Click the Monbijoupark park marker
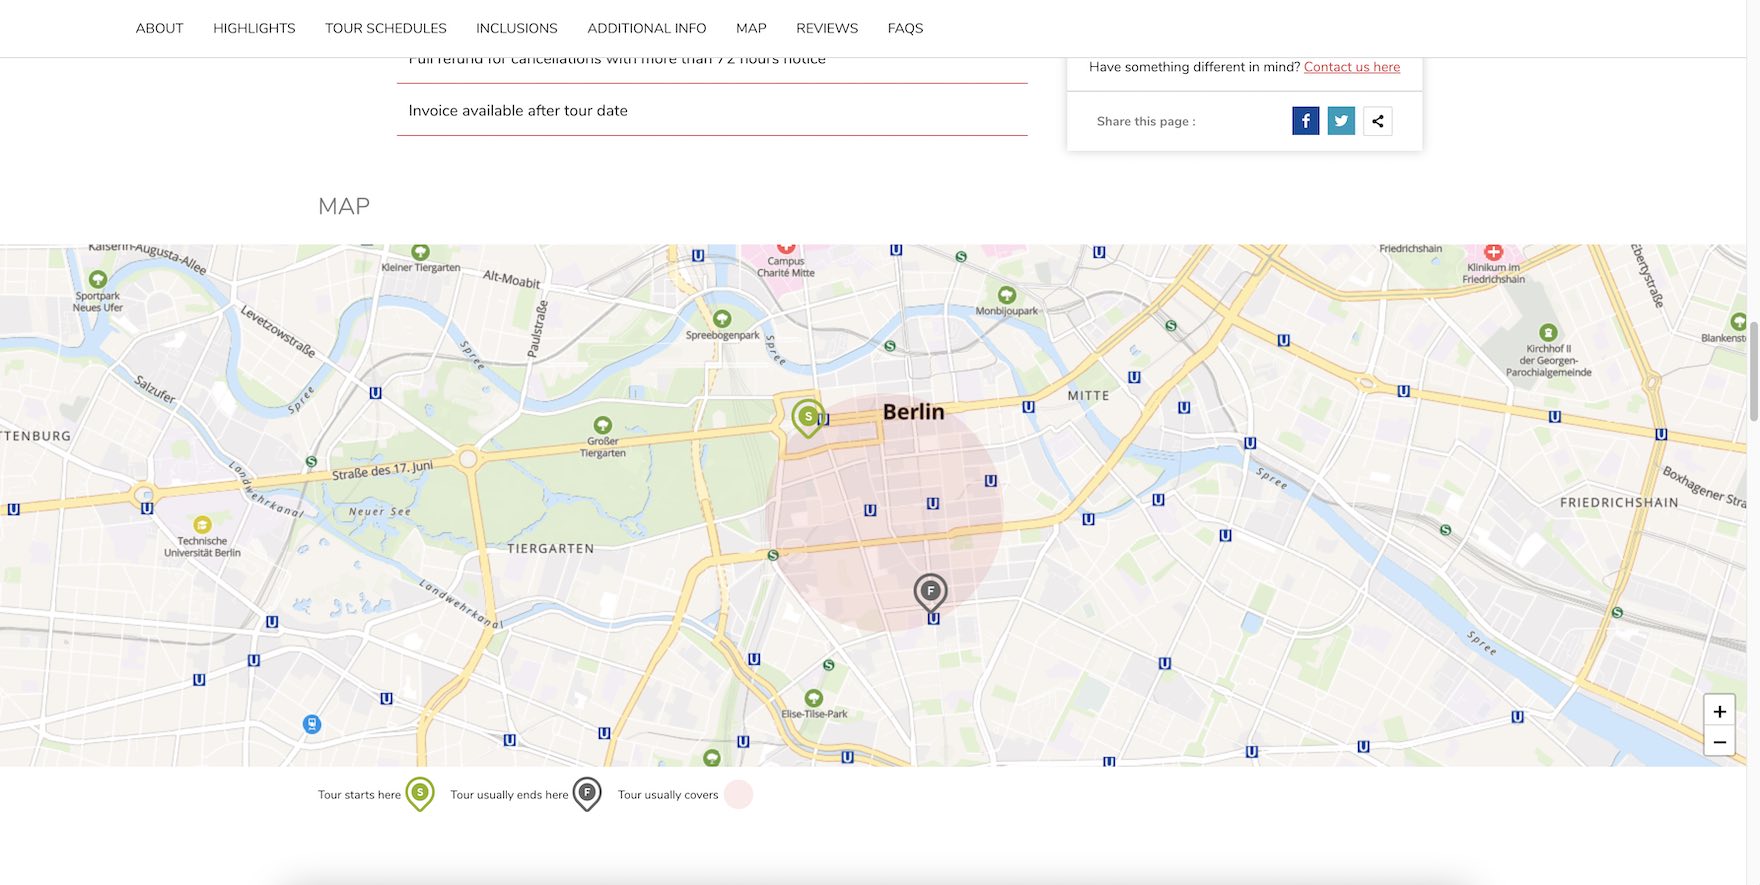Image resolution: width=1760 pixels, height=885 pixels. (x=1007, y=295)
